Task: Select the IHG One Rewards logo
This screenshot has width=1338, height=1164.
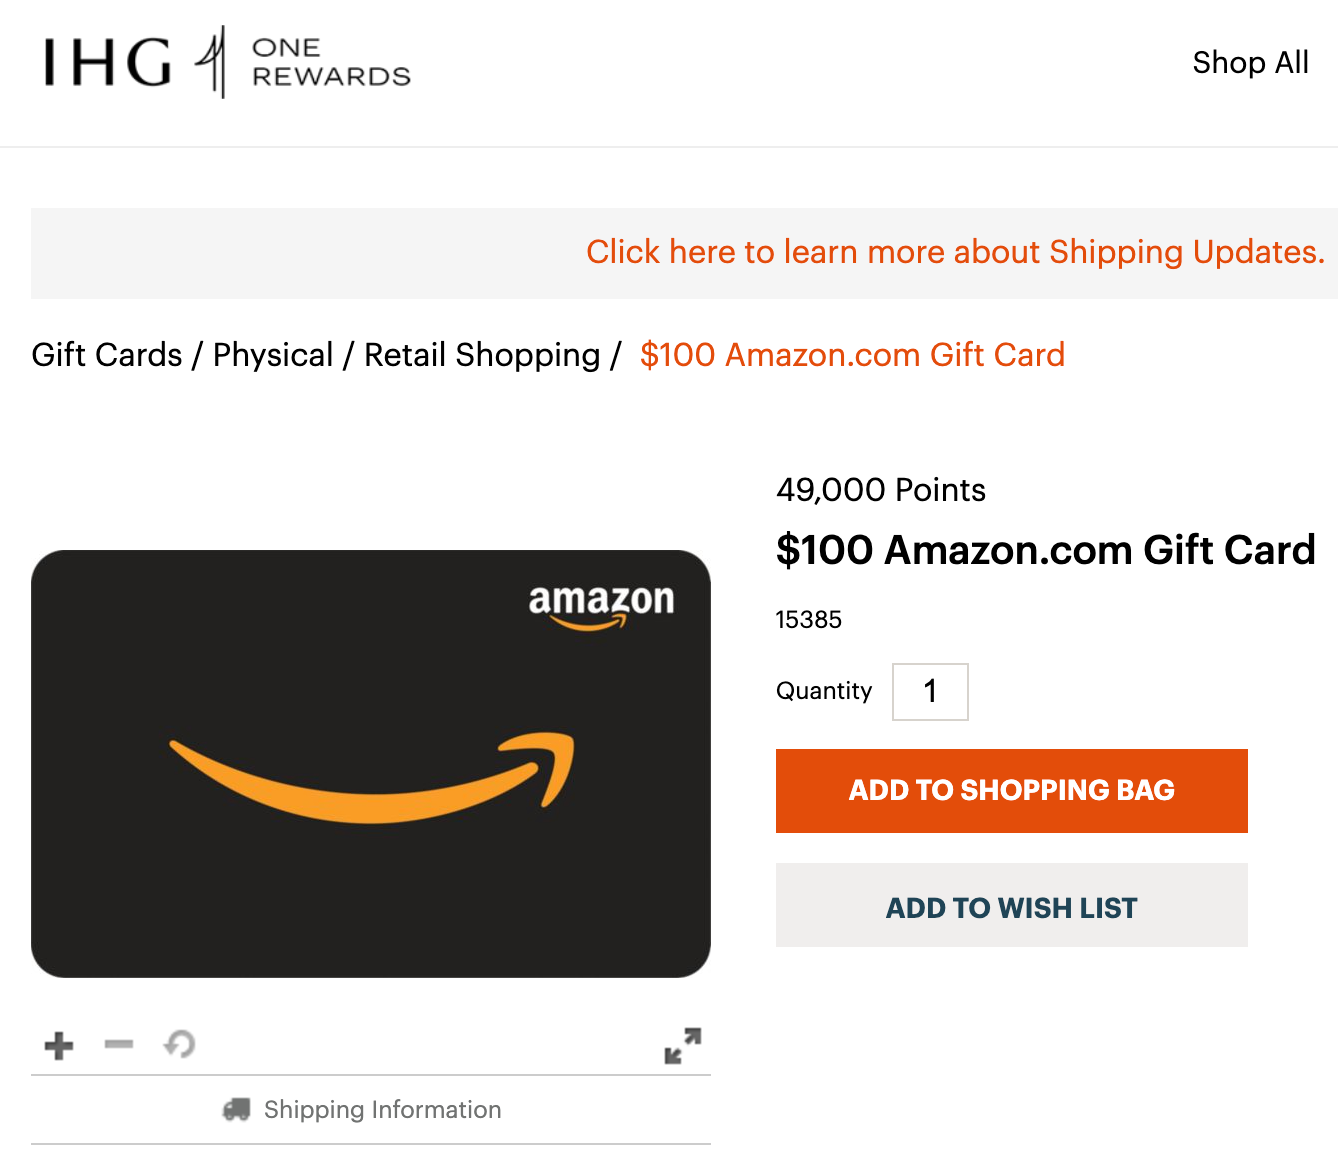Action: [225, 64]
